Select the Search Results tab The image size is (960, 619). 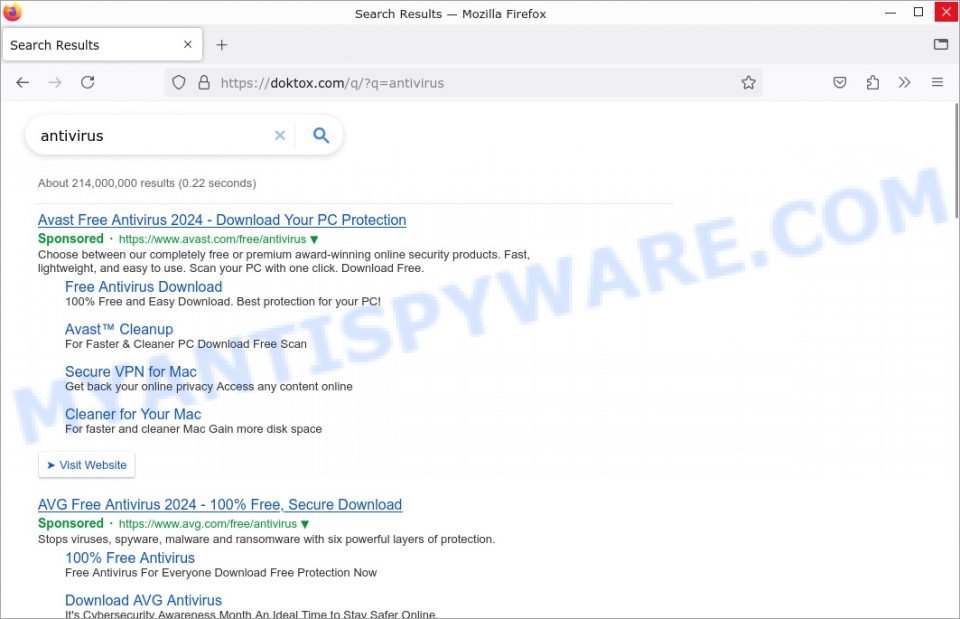click(x=103, y=45)
